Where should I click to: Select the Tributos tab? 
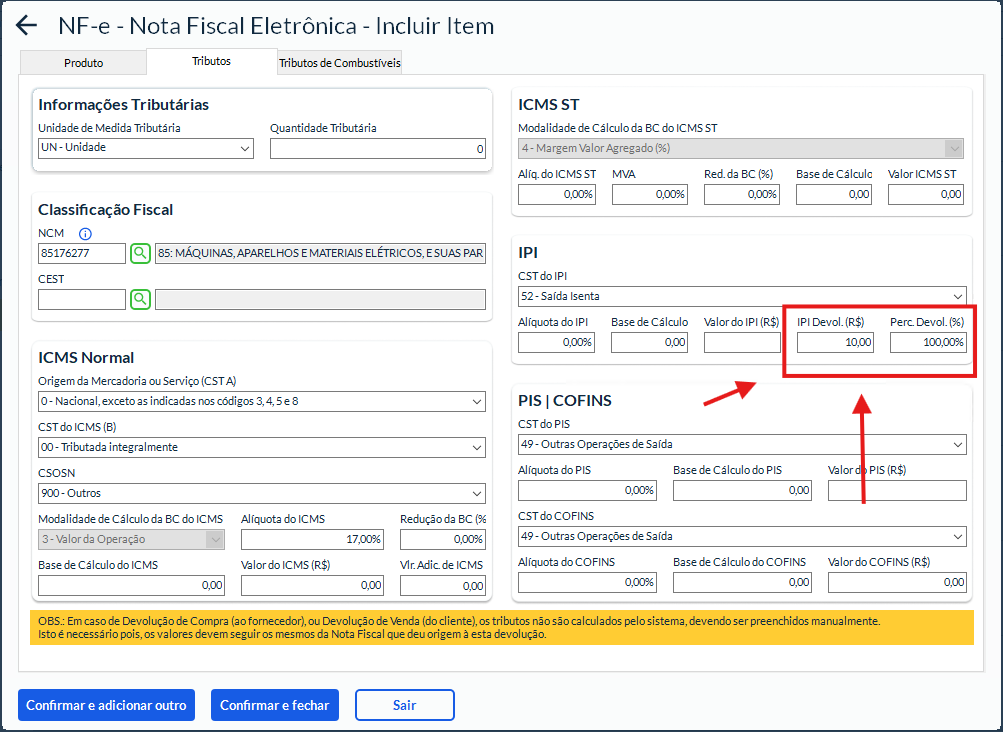[x=212, y=61]
